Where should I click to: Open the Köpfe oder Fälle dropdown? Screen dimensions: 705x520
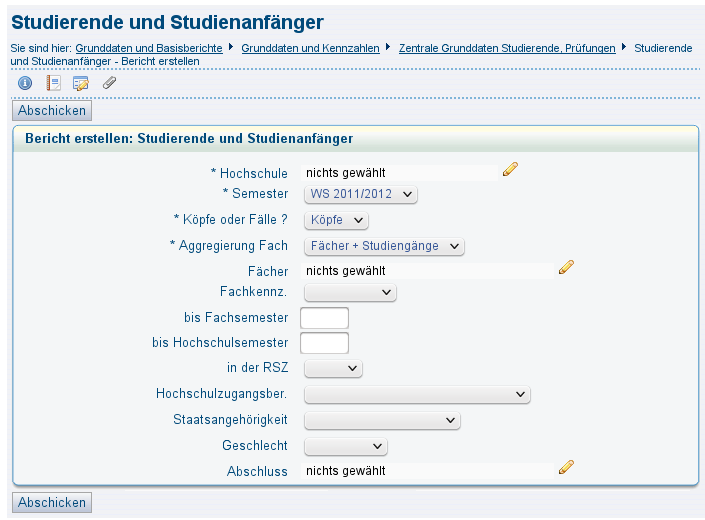point(336,220)
